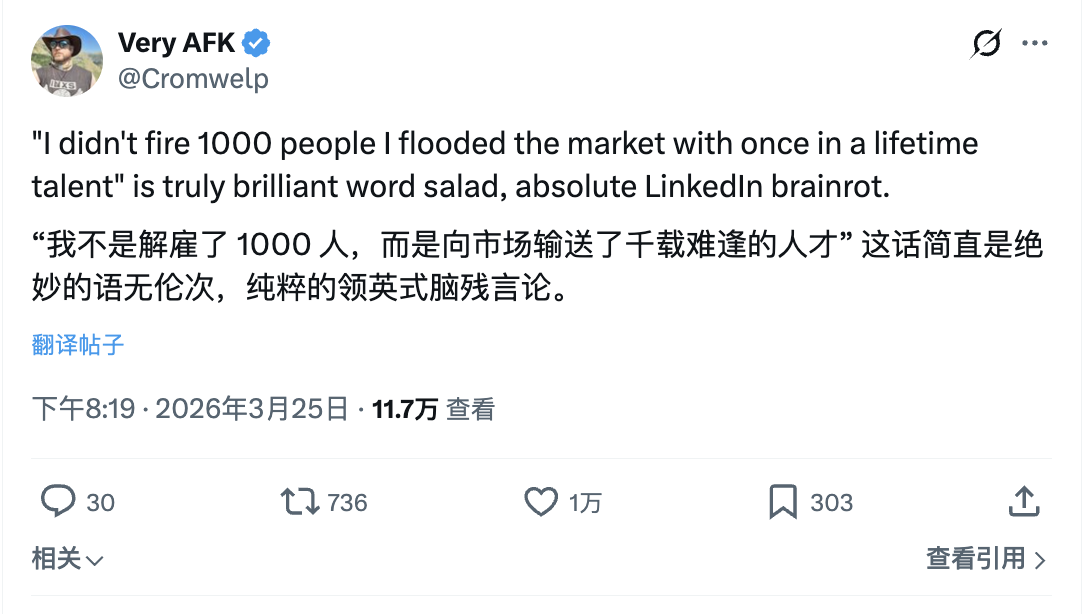Image resolution: width=1082 pixels, height=614 pixels.
Task: Click the display name Very AFK
Action: [x=177, y=44]
